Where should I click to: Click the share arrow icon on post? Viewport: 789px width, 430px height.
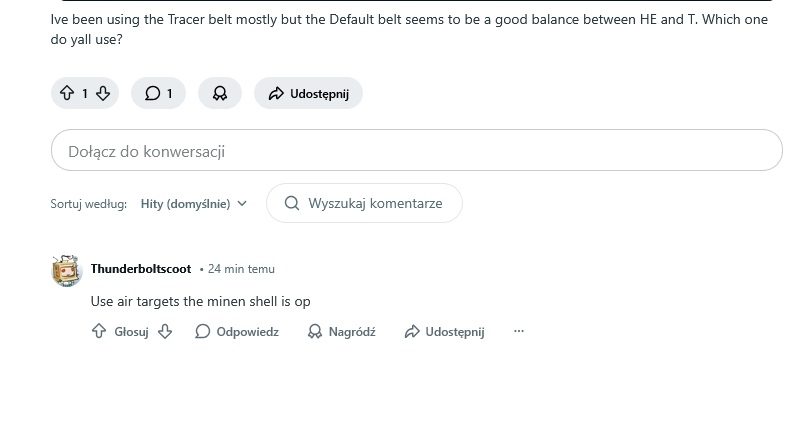click(x=275, y=93)
